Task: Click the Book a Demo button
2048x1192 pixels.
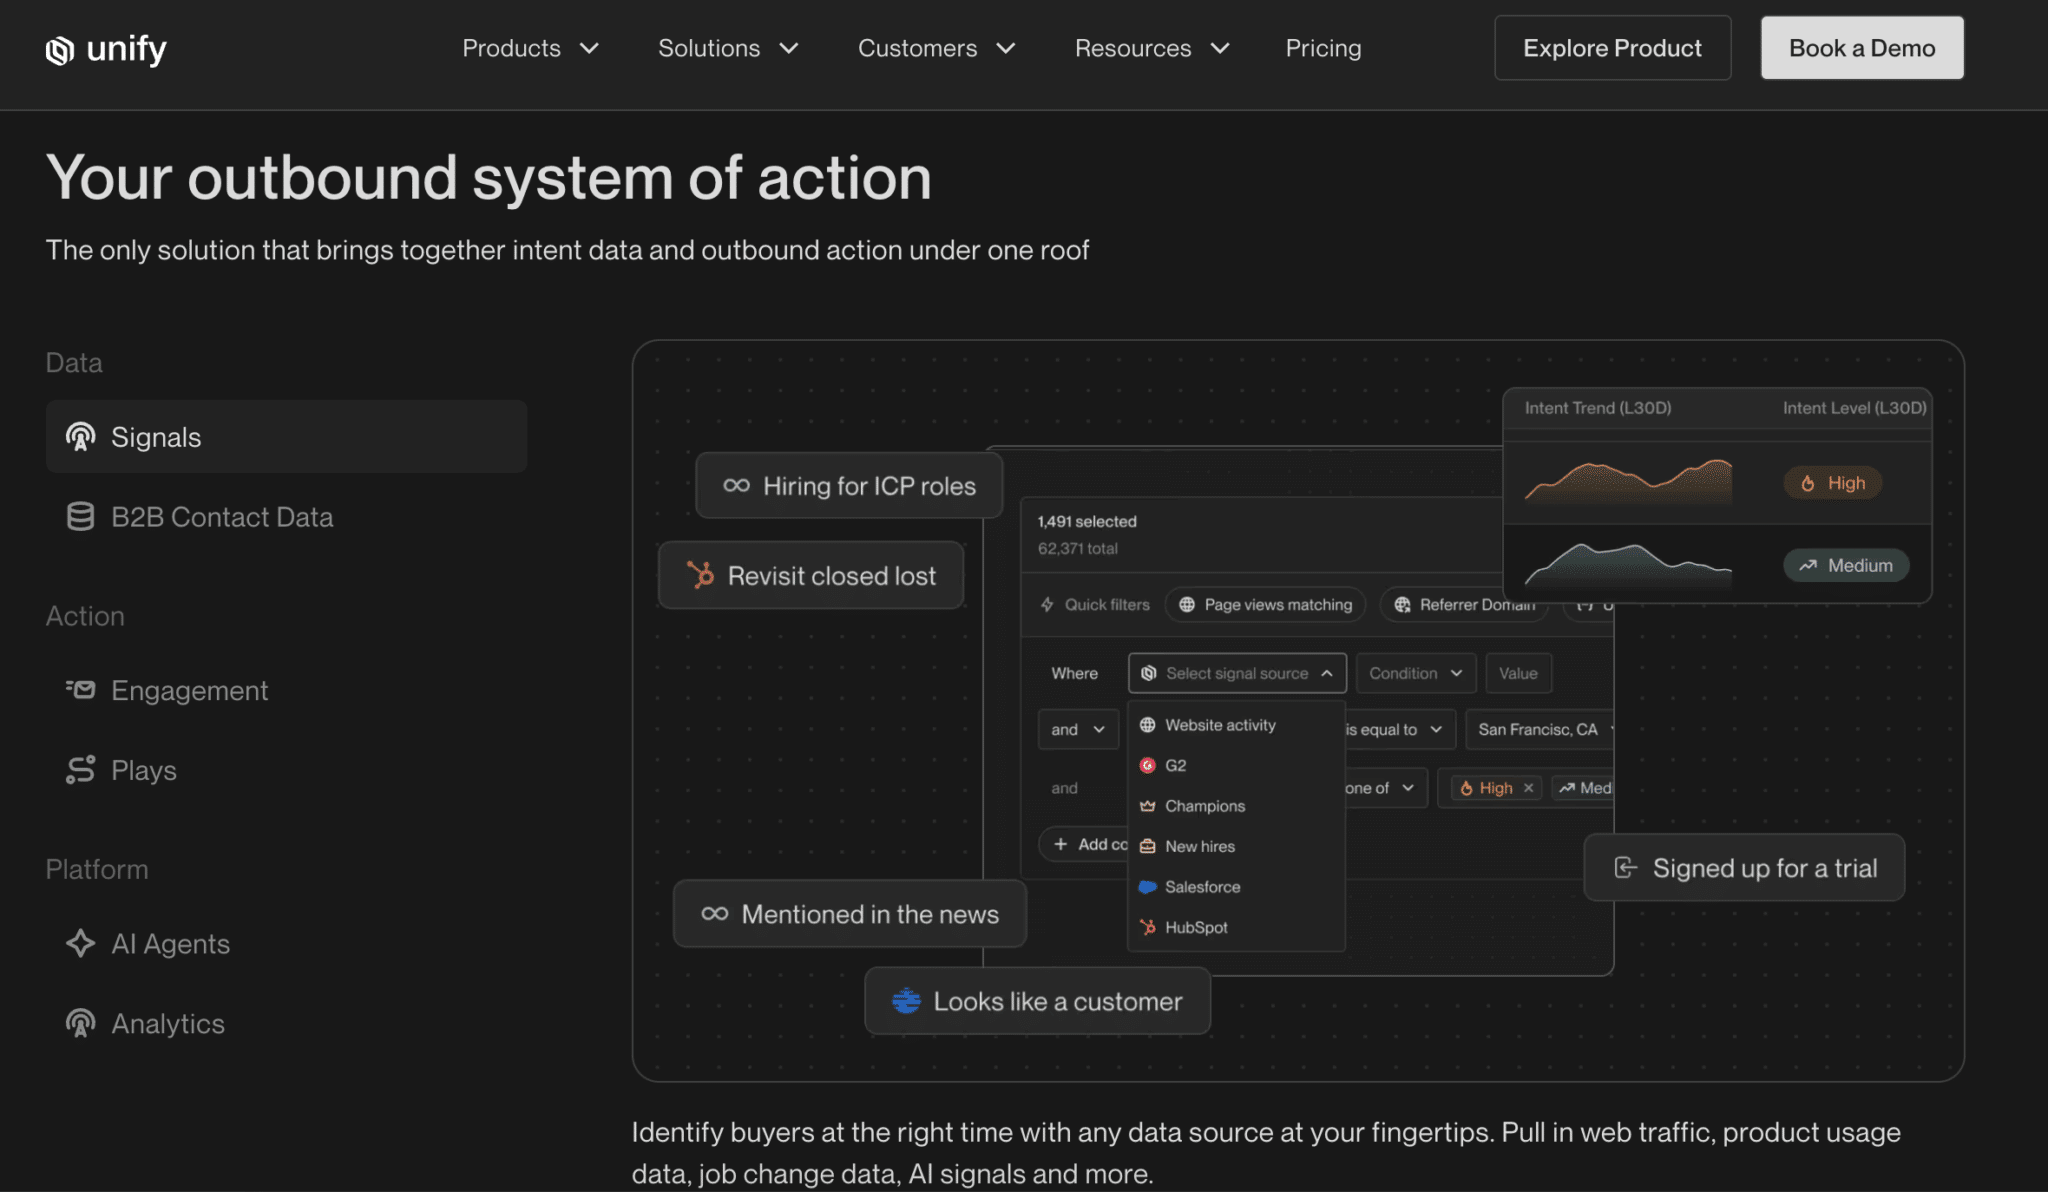Action: (1862, 48)
